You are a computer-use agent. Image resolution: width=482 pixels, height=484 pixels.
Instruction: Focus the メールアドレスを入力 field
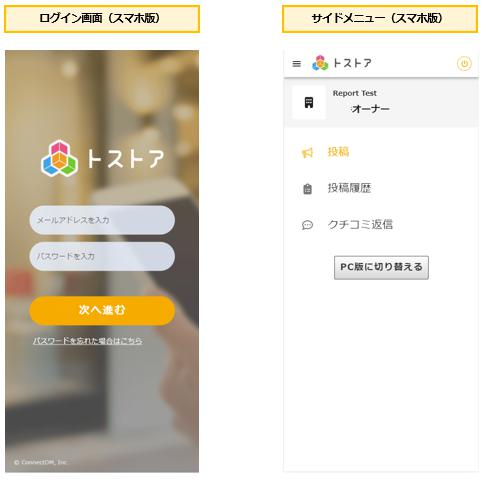(x=102, y=220)
